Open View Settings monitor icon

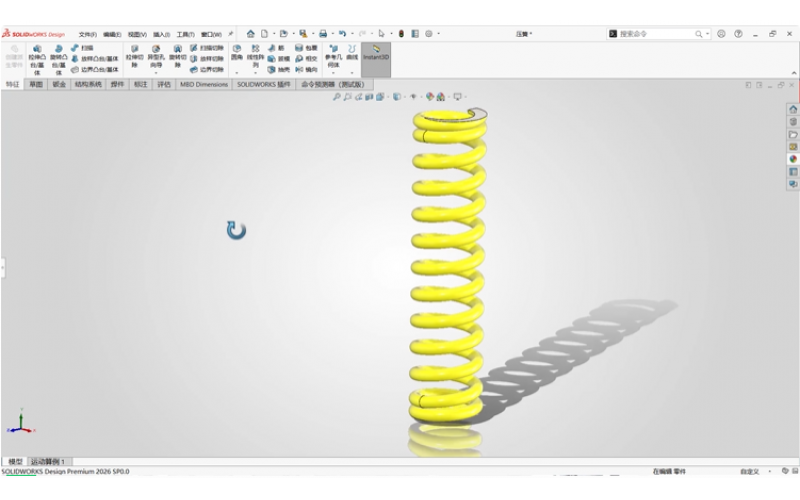point(458,96)
